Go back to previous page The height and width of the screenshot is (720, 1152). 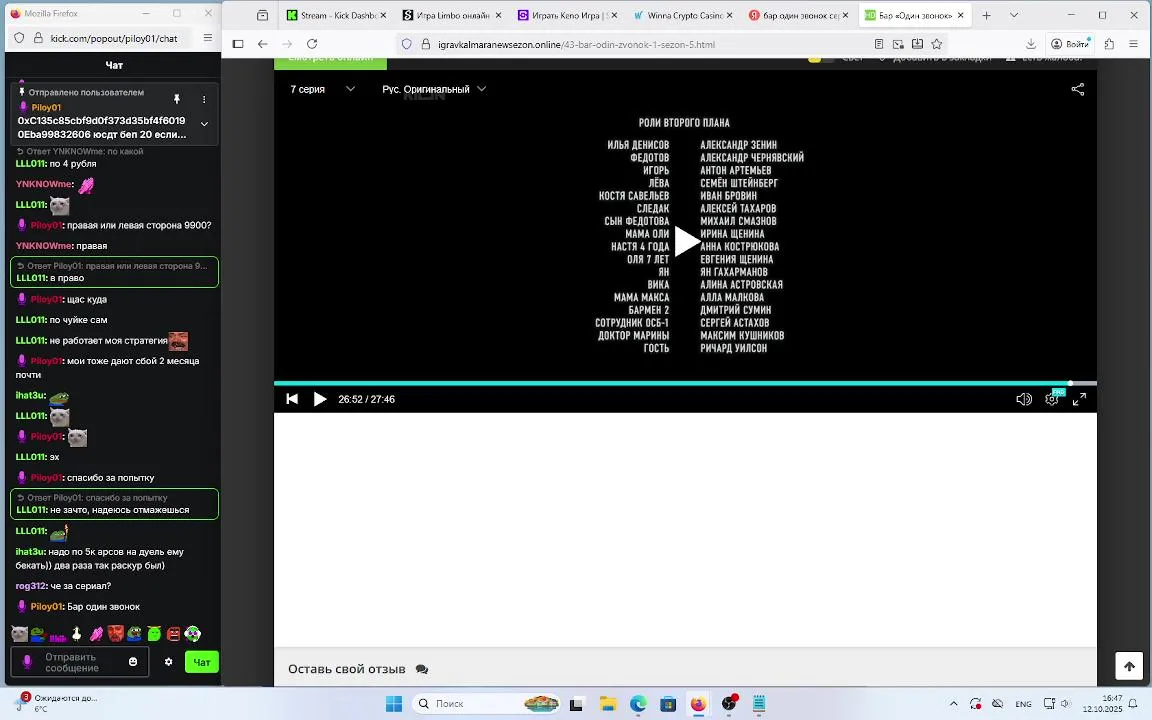tap(262, 44)
